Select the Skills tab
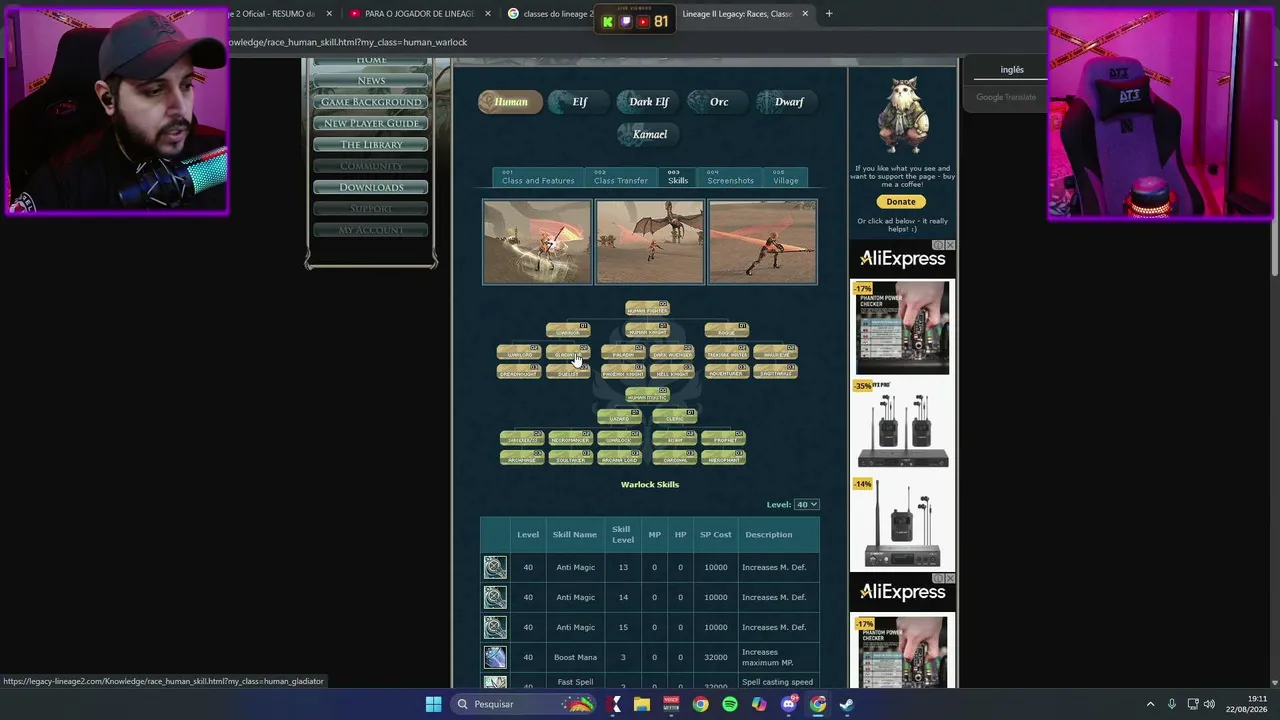The height and width of the screenshot is (720, 1280). point(678,177)
